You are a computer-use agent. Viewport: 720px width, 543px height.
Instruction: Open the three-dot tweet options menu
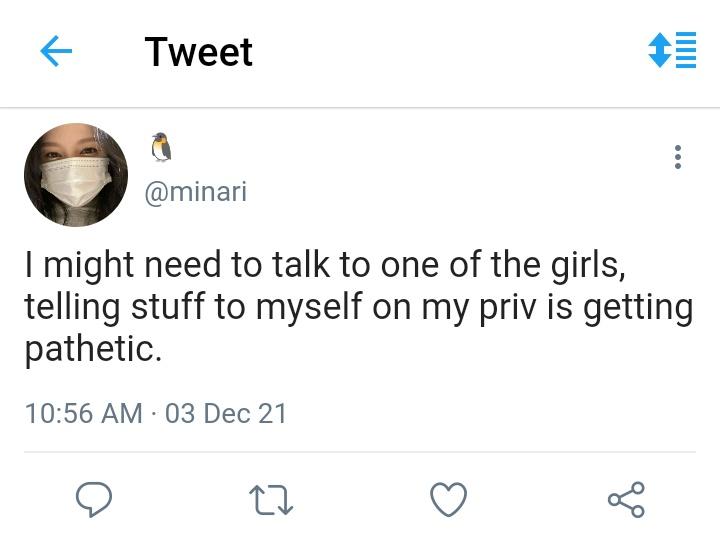pyautogui.click(x=678, y=157)
